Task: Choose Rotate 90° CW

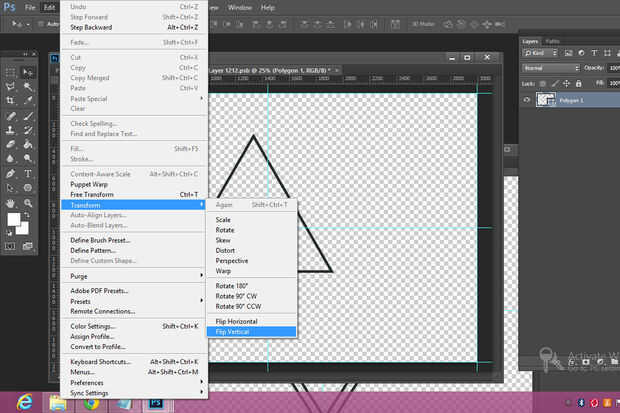Action: click(251, 296)
